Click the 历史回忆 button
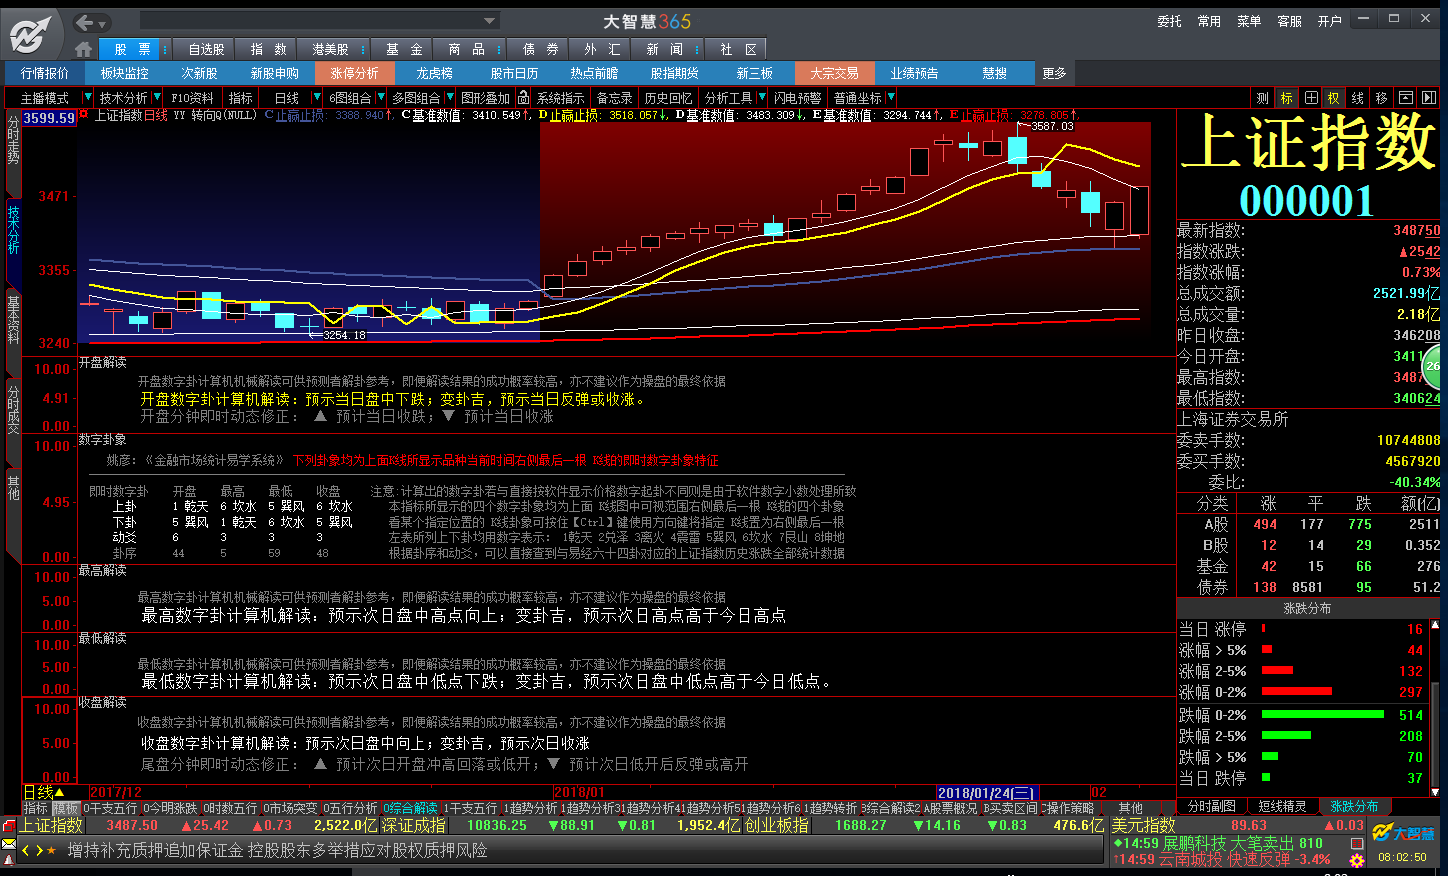This screenshot has height=876, width=1448. (x=668, y=97)
